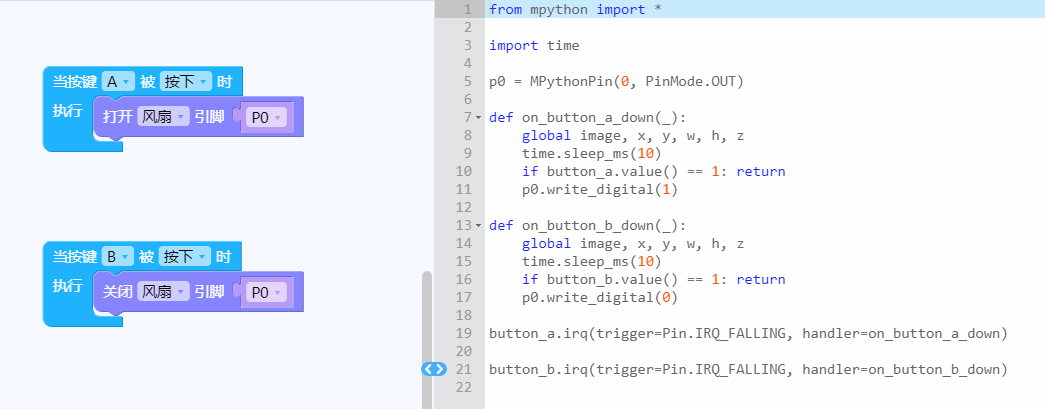Screen dimensions: 1045x409
Task: Open P0 pin dropdown in 关闭 block
Action: click(x=265, y=292)
